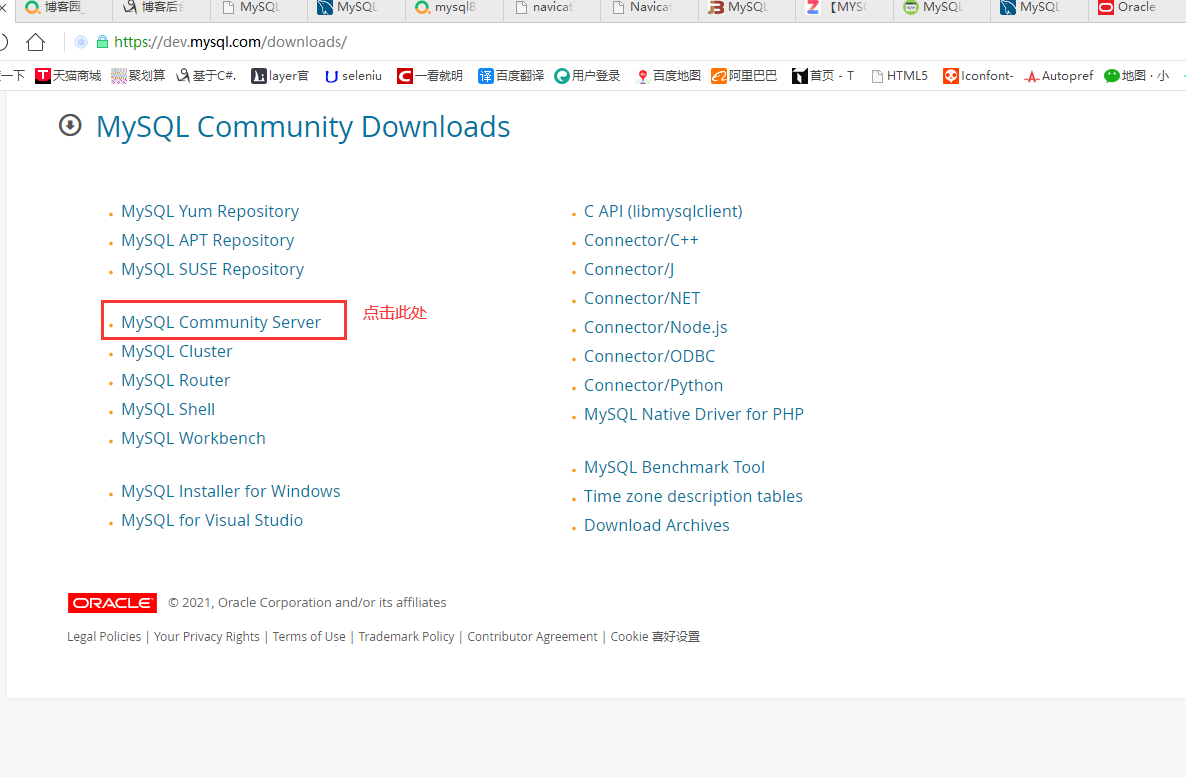The width and height of the screenshot is (1186, 777).
Task: Open MySQL Cluster link
Action: coord(176,351)
